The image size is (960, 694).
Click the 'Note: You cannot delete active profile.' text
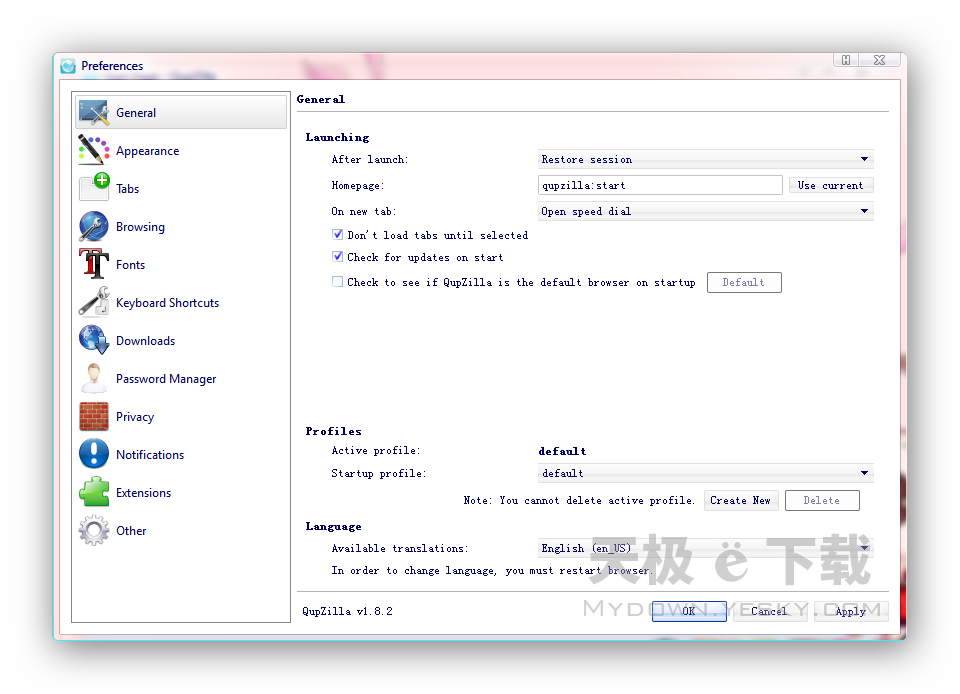(x=579, y=500)
